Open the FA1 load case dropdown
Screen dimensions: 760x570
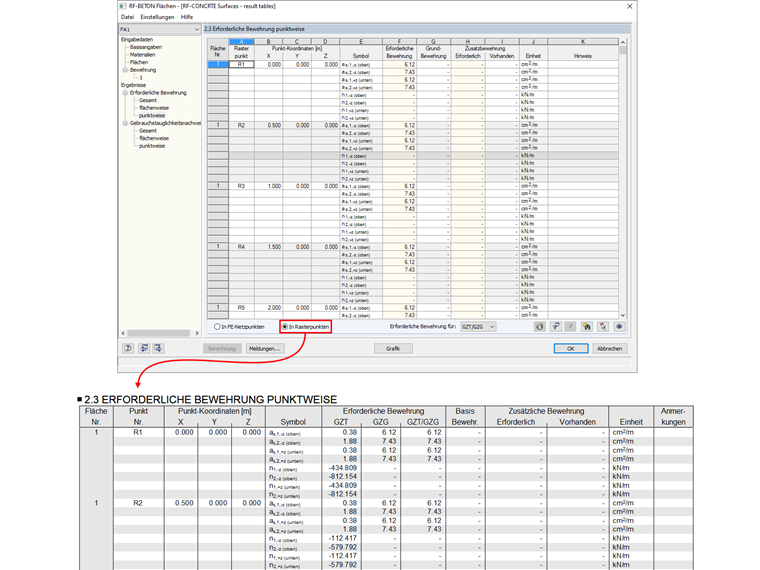(x=196, y=30)
